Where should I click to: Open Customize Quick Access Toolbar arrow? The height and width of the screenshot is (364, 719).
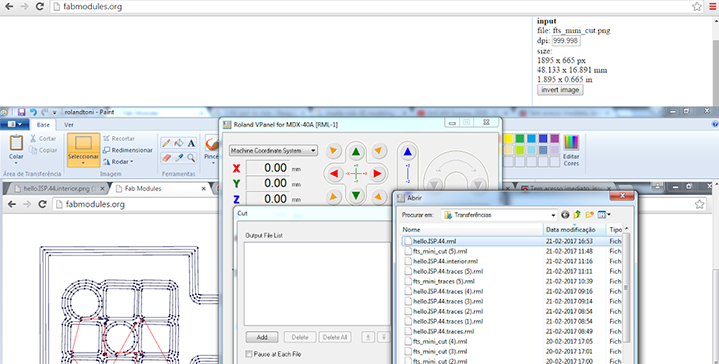[x=55, y=112]
